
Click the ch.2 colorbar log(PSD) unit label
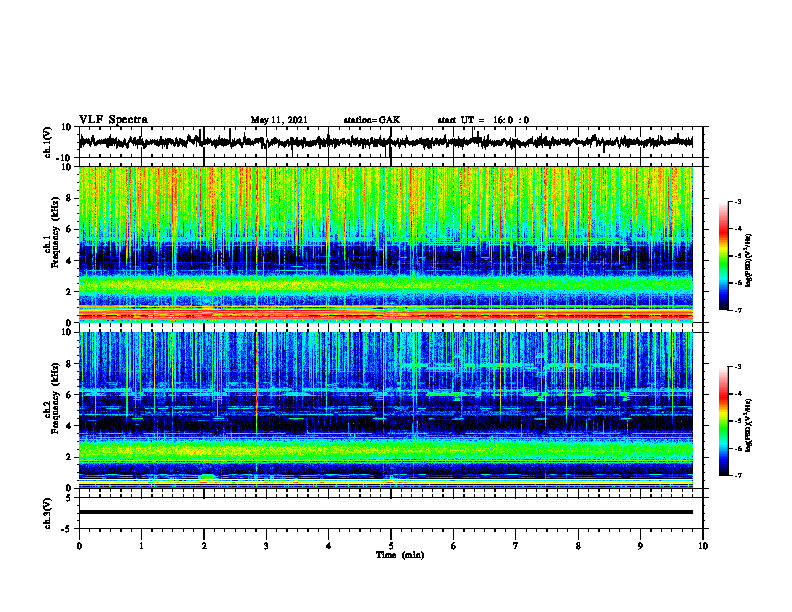(748, 424)
